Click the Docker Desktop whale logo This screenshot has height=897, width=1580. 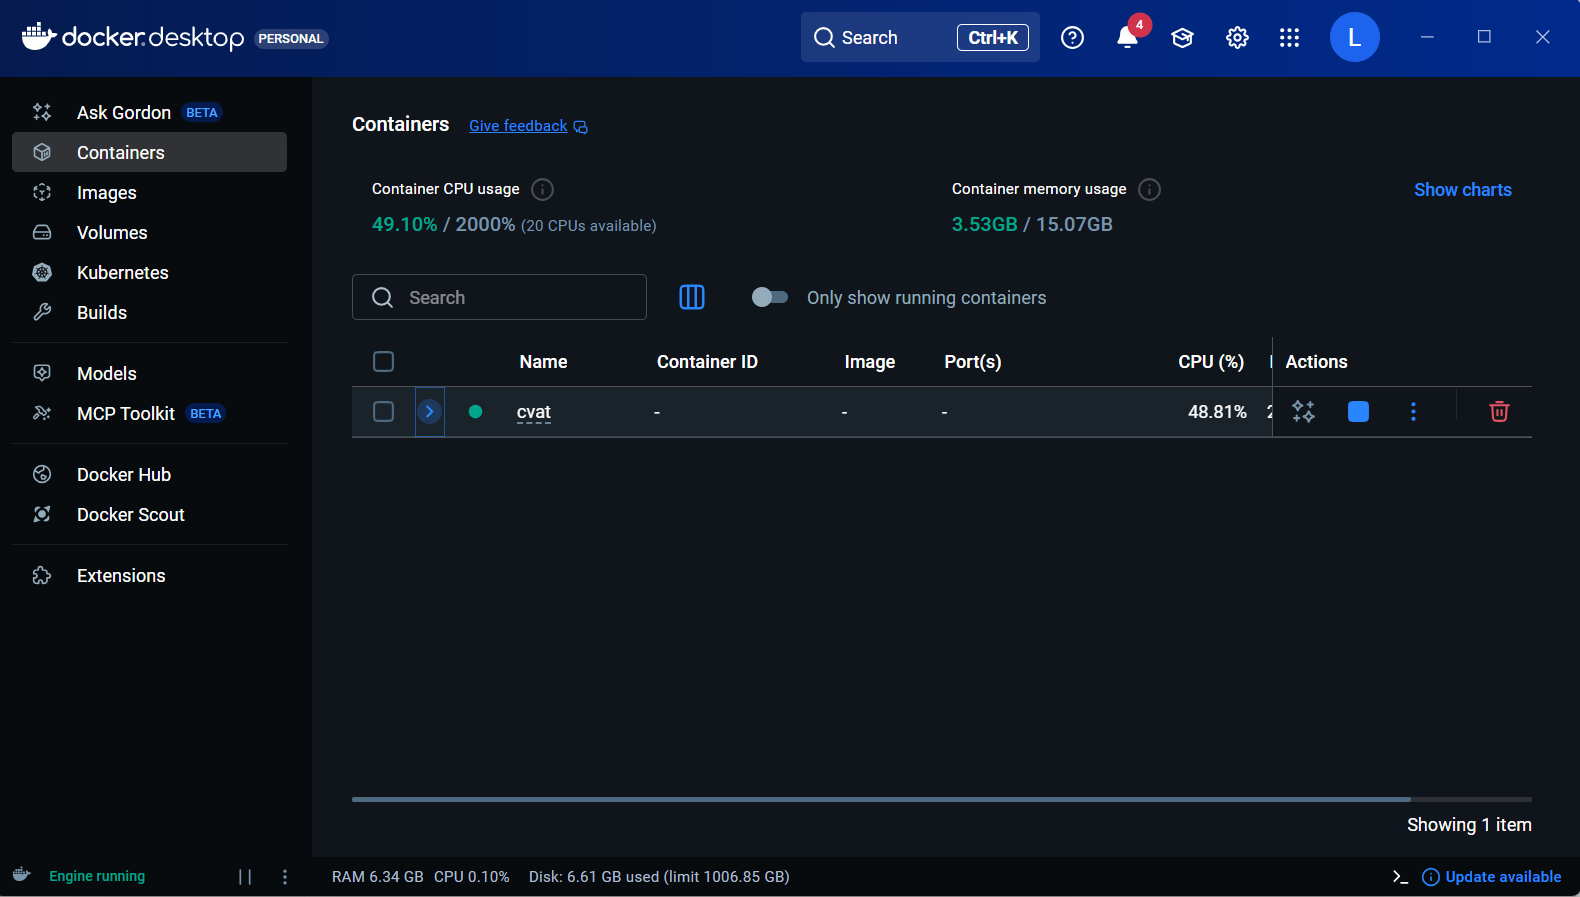pos(38,36)
